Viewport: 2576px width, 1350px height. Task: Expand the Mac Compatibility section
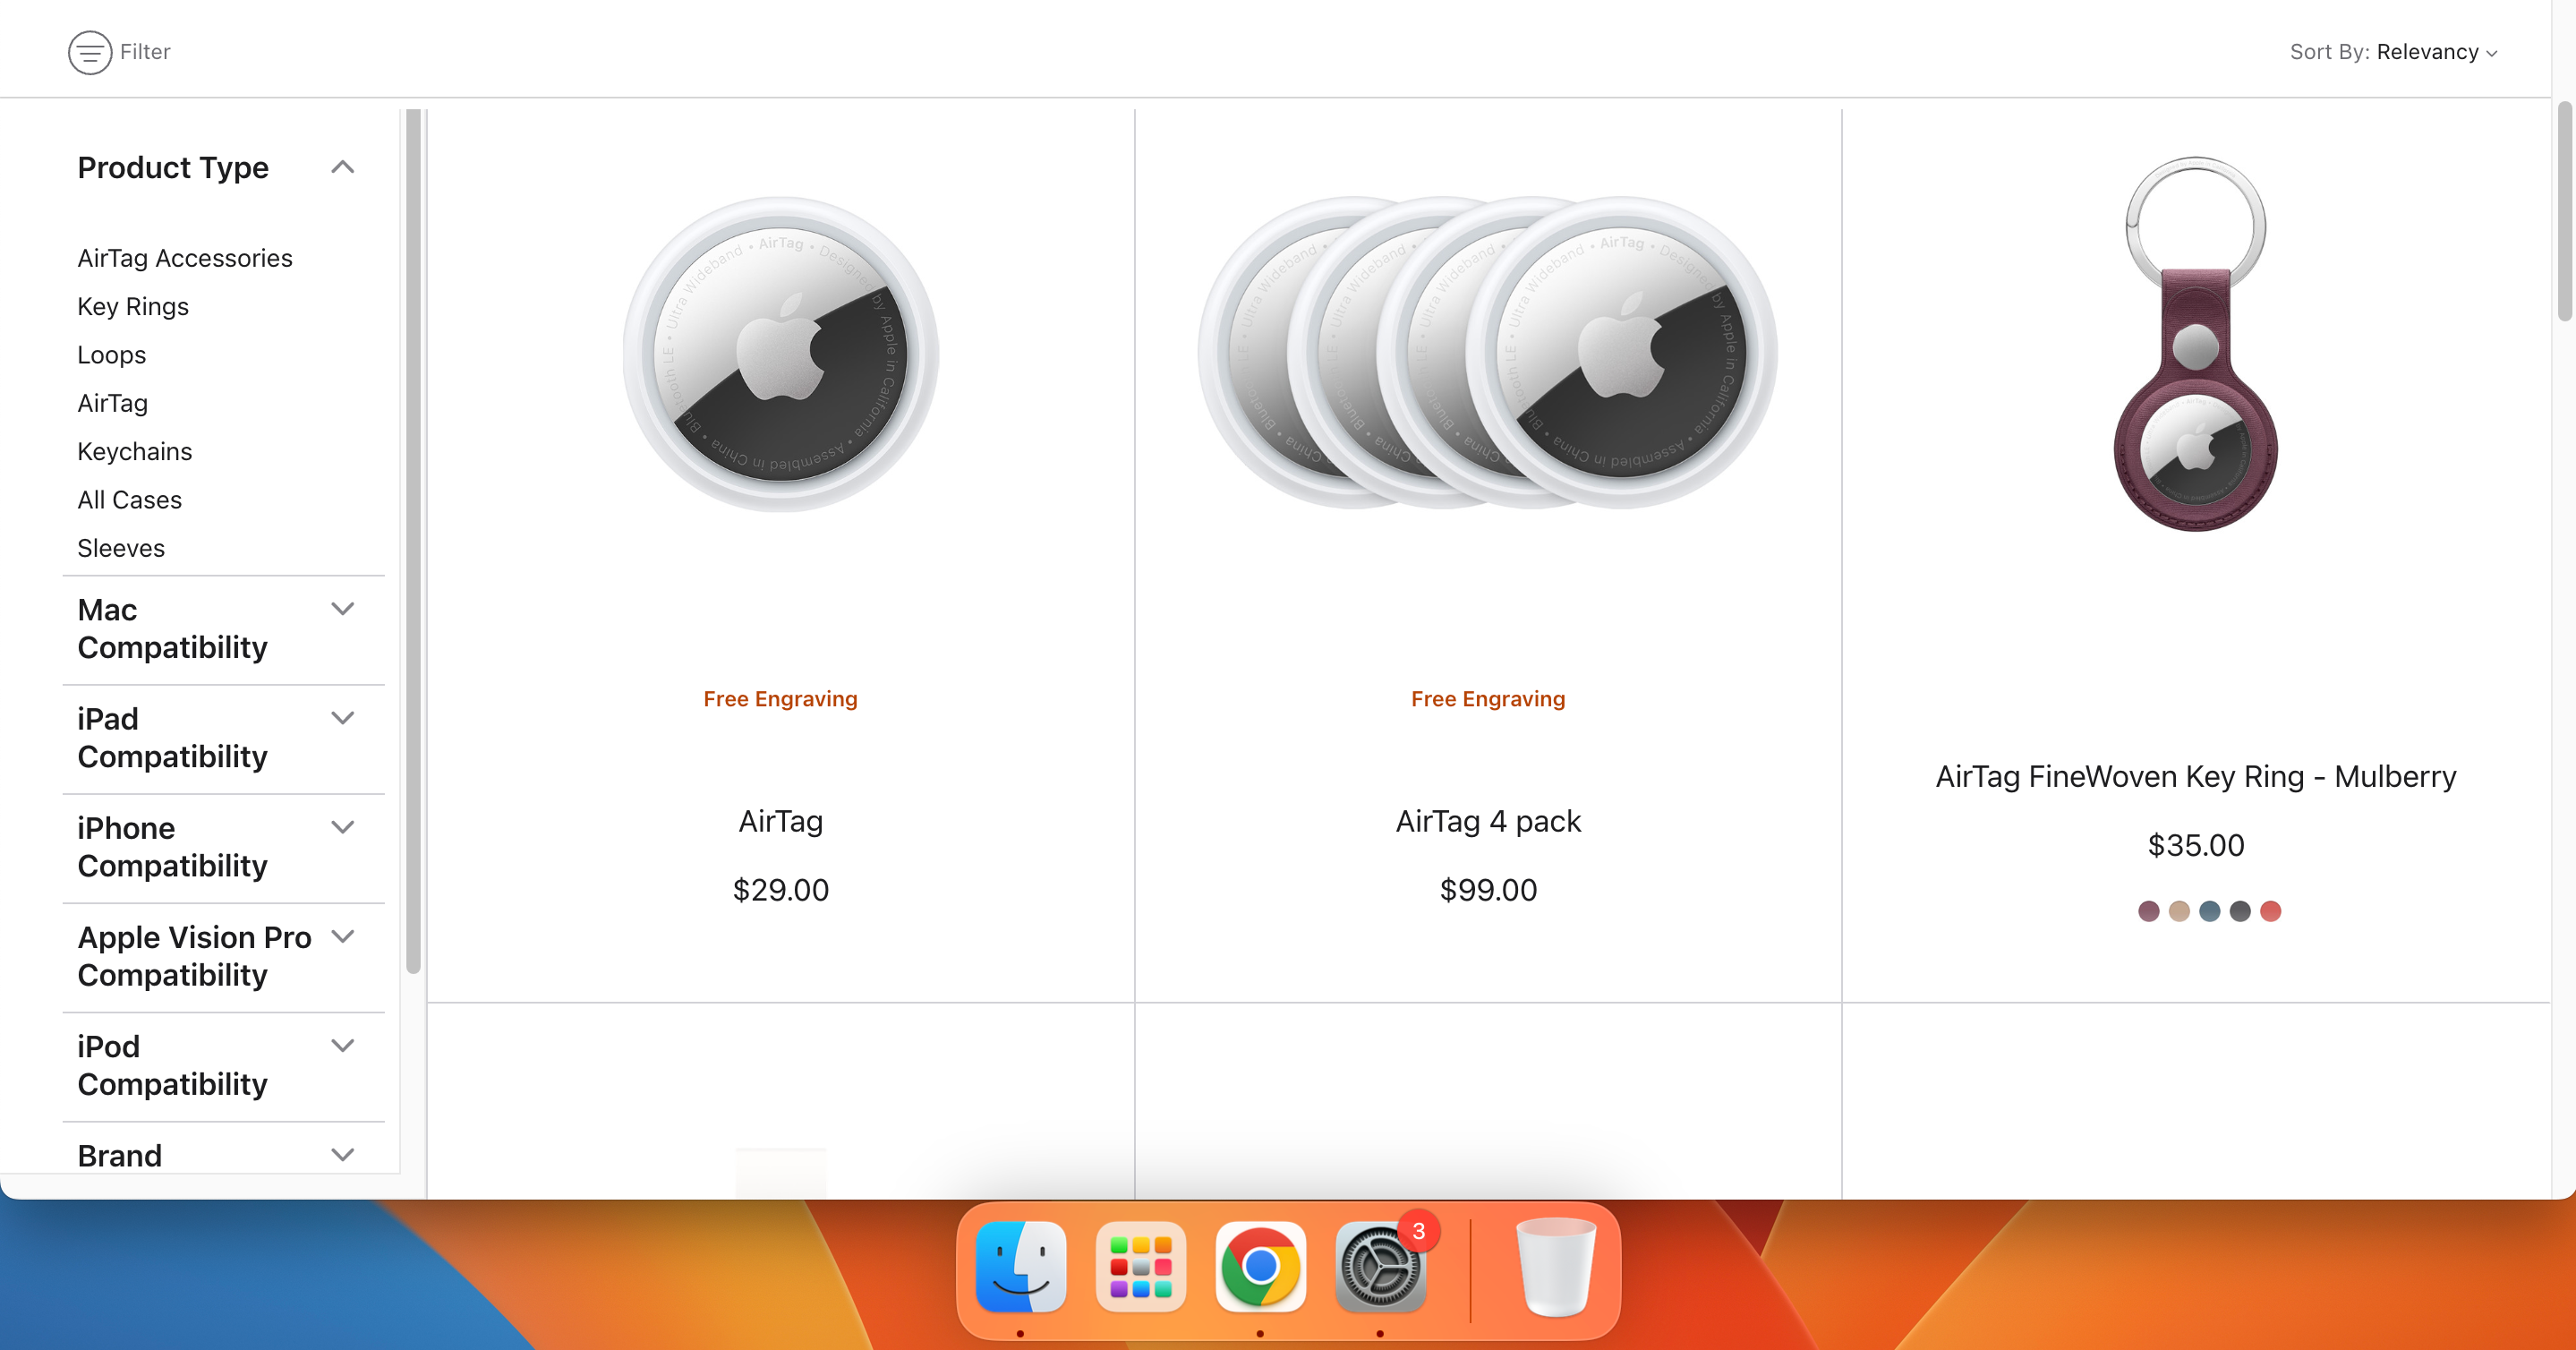tap(343, 609)
